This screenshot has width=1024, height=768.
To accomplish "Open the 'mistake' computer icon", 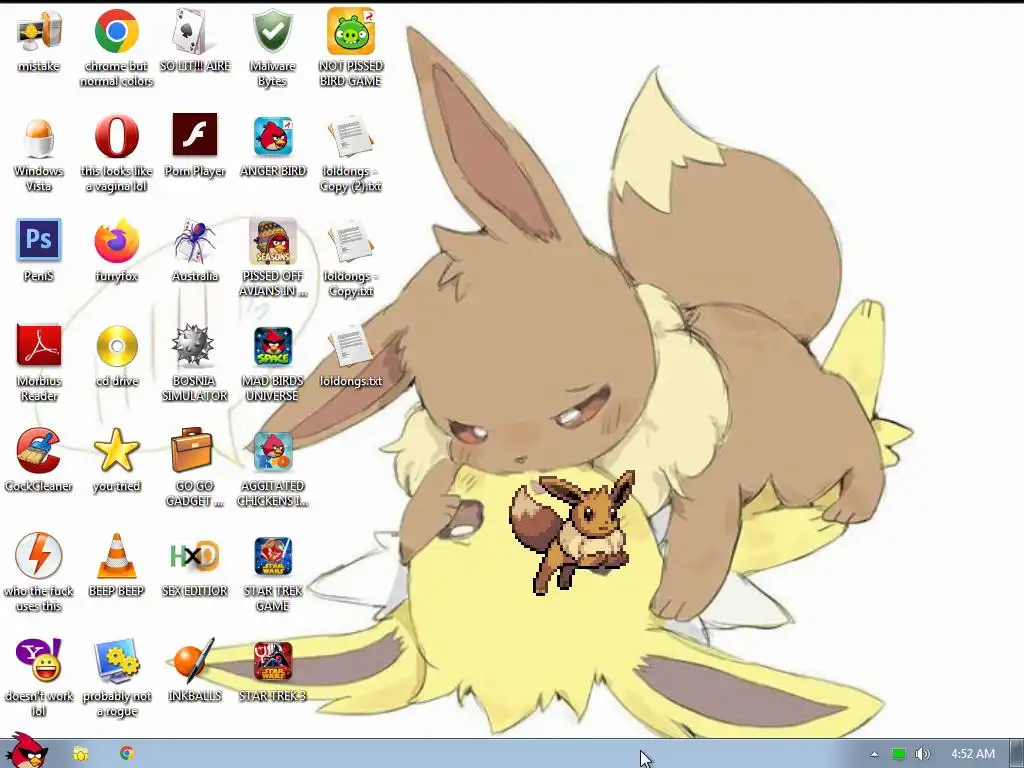I will click(39, 31).
